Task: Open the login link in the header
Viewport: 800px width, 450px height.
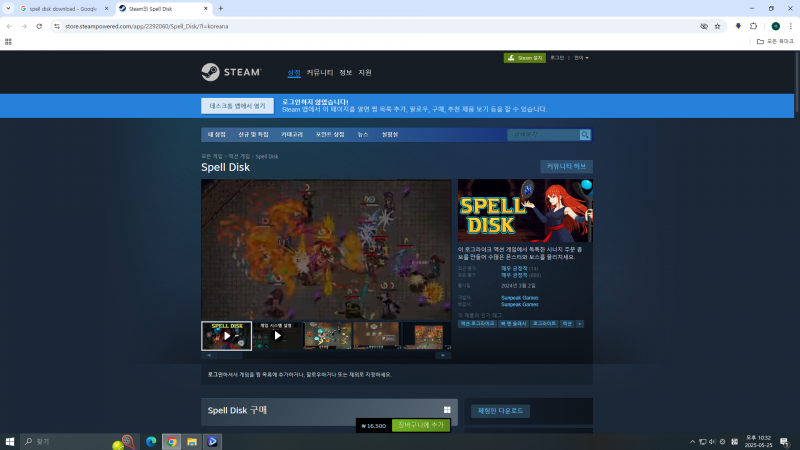Action: (557, 58)
